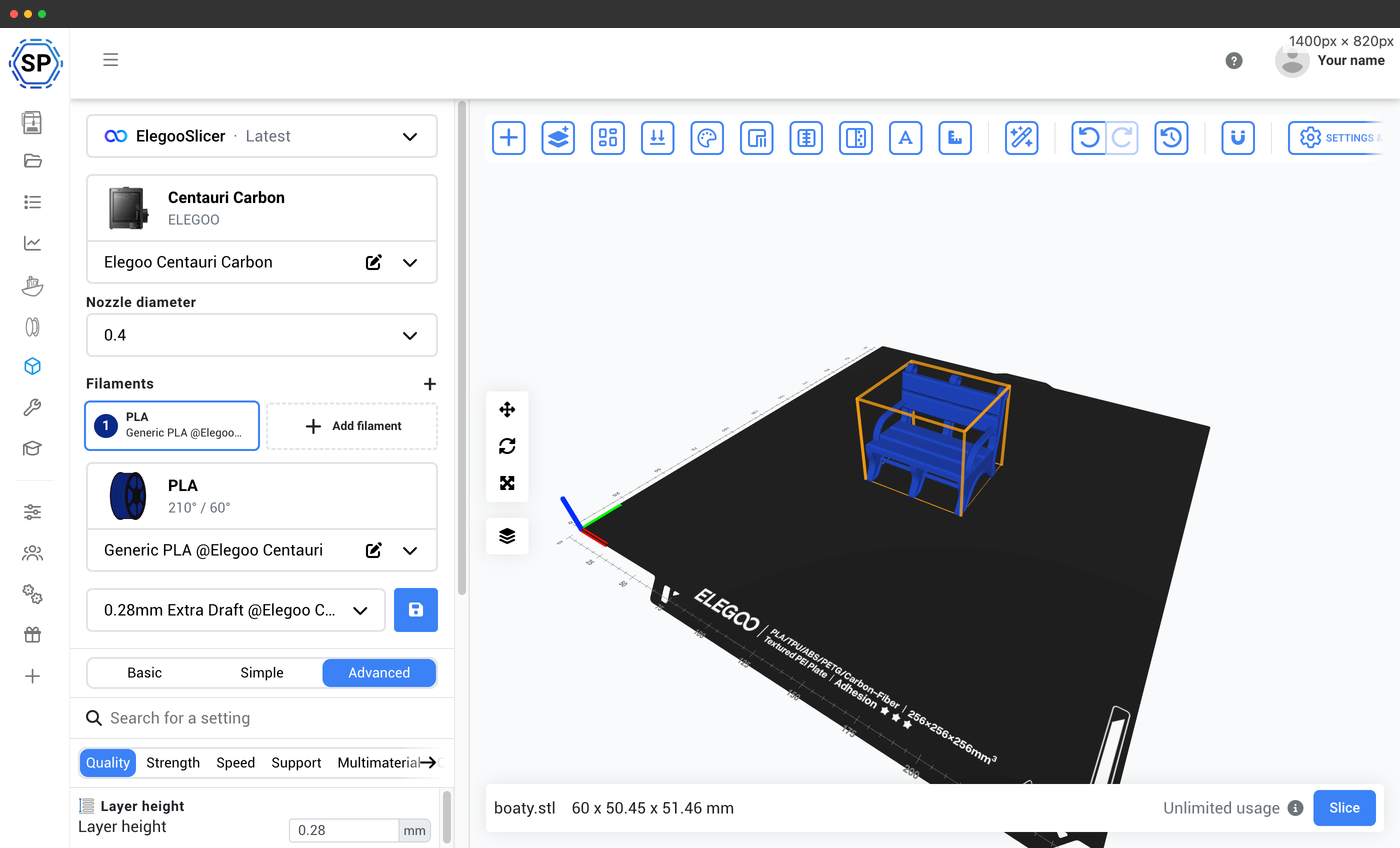The image size is (1400, 848).
Task: Open the filament spools icon
Action: (33, 326)
